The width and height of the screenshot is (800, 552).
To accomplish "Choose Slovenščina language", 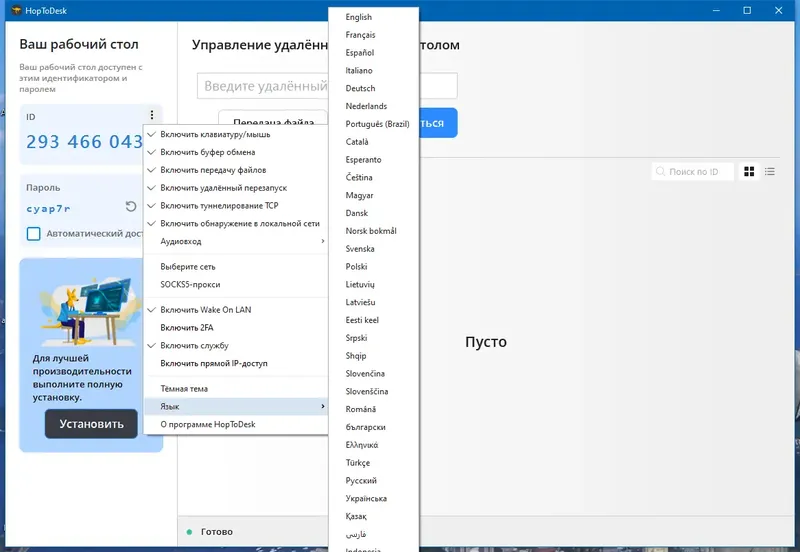I will coord(373,392).
